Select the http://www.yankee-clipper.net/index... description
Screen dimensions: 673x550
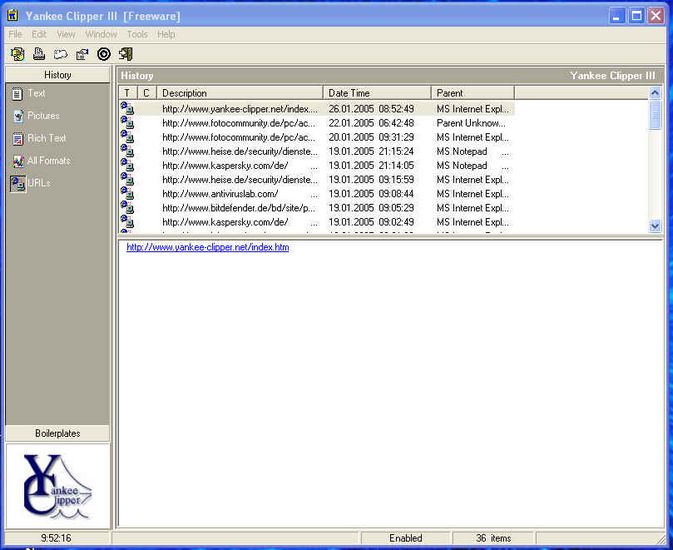click(240, 109)
